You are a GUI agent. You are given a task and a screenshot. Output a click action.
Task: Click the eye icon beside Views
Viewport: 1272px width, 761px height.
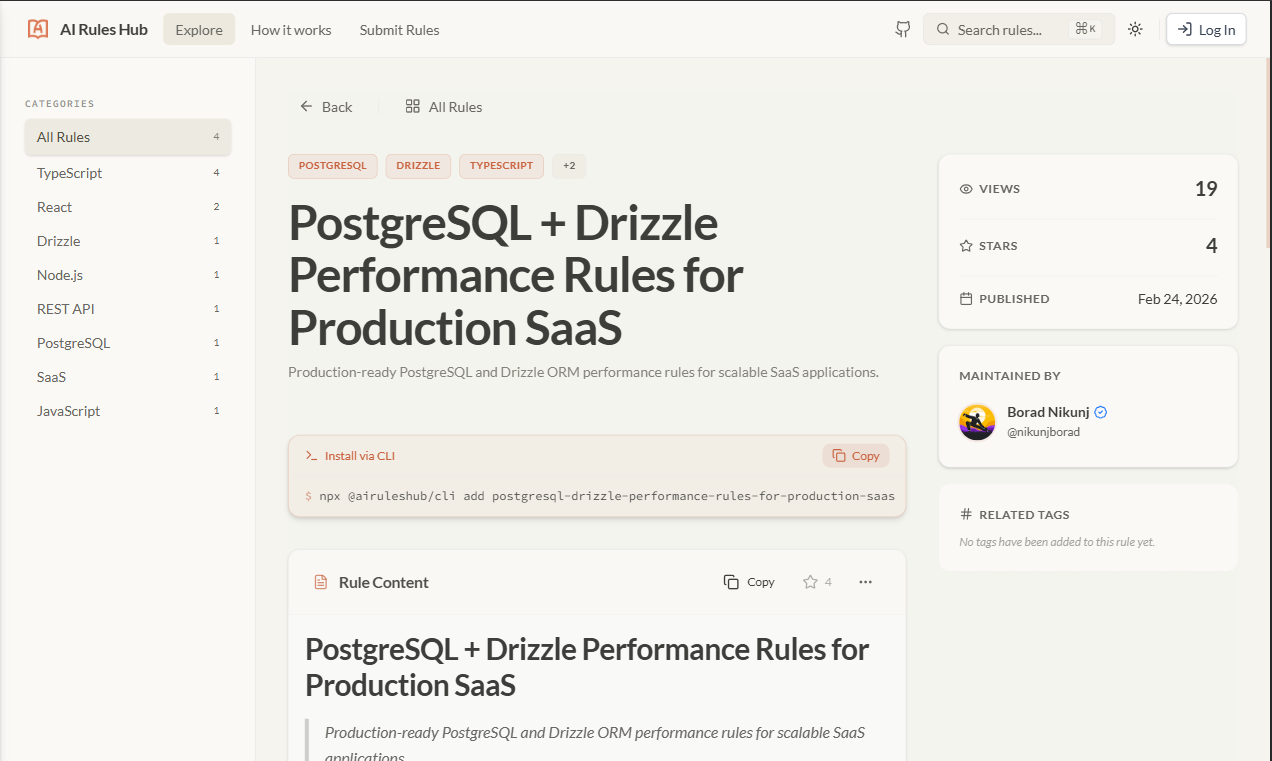pos(965,188)
